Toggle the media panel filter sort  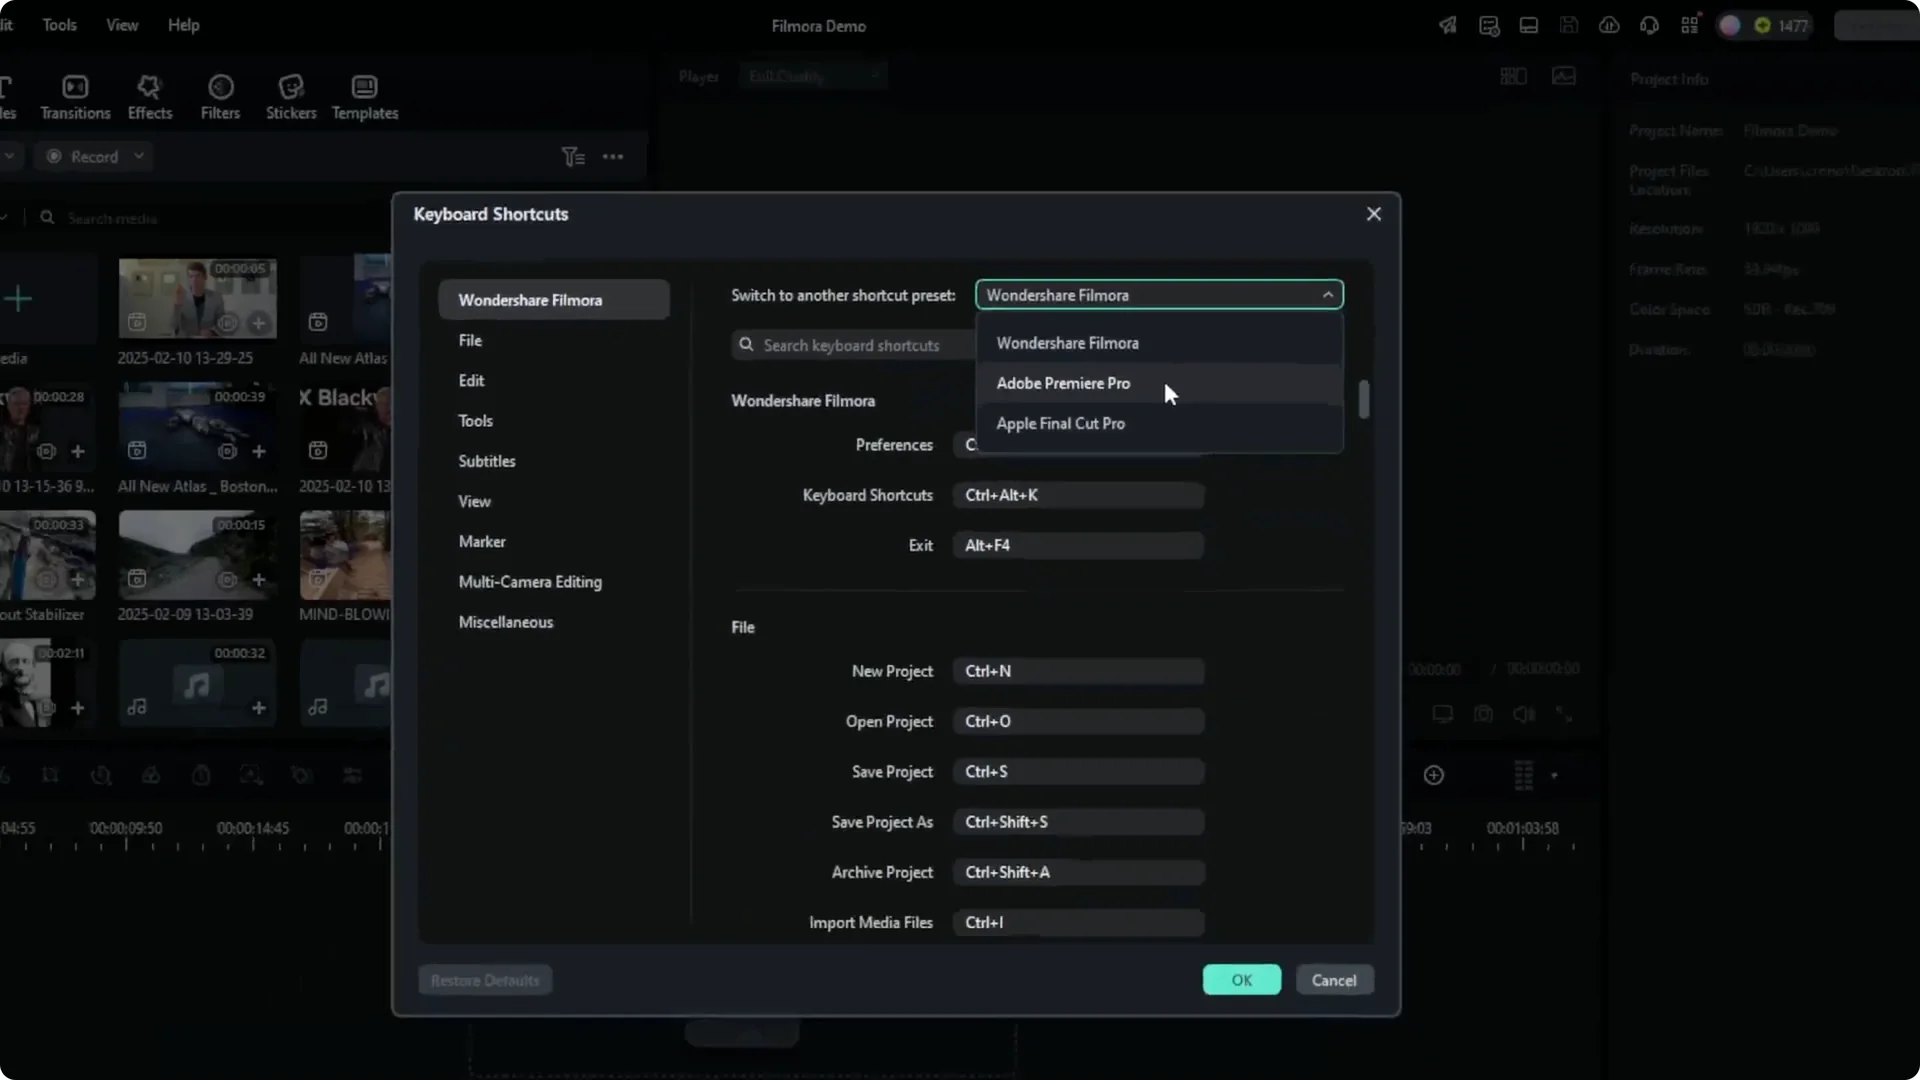pyautogui.click(x=571, y=156)
